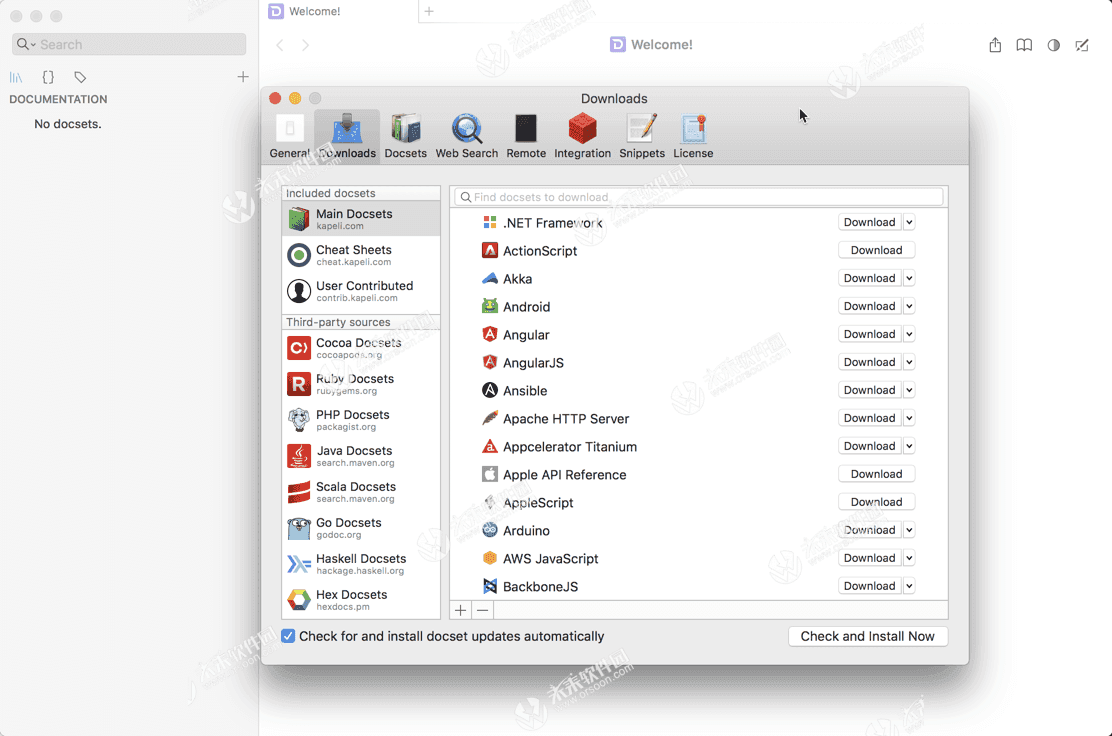Expand version dropdown for Akka
The image size is (1112, 736).
click(909, 278)
